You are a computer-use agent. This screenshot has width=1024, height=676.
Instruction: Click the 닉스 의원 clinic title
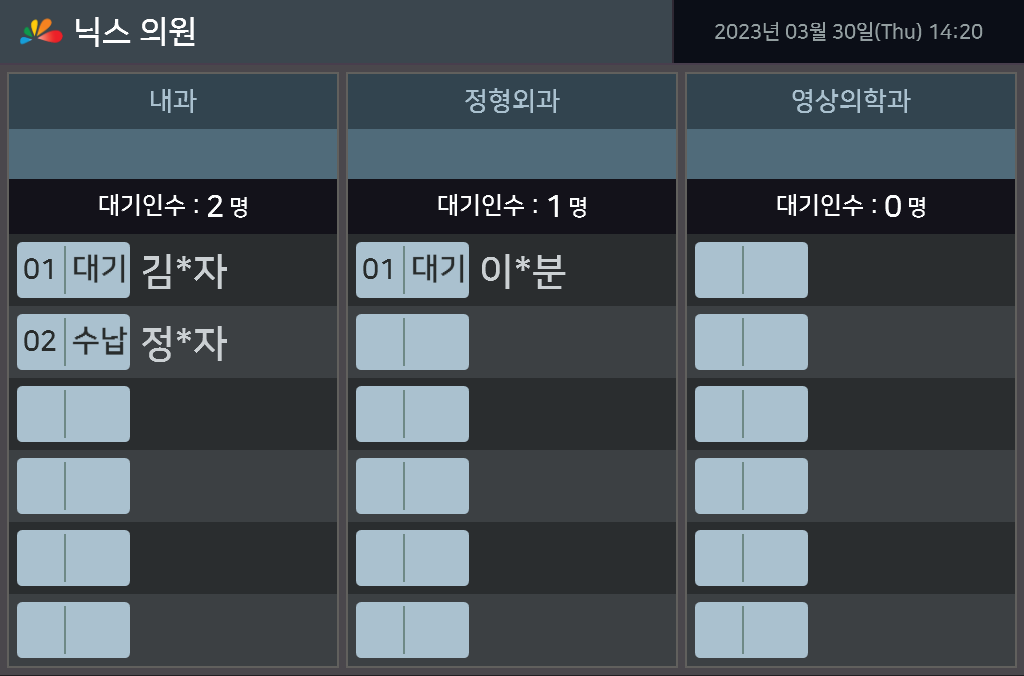pyautogui.click(x=135, y=32)
